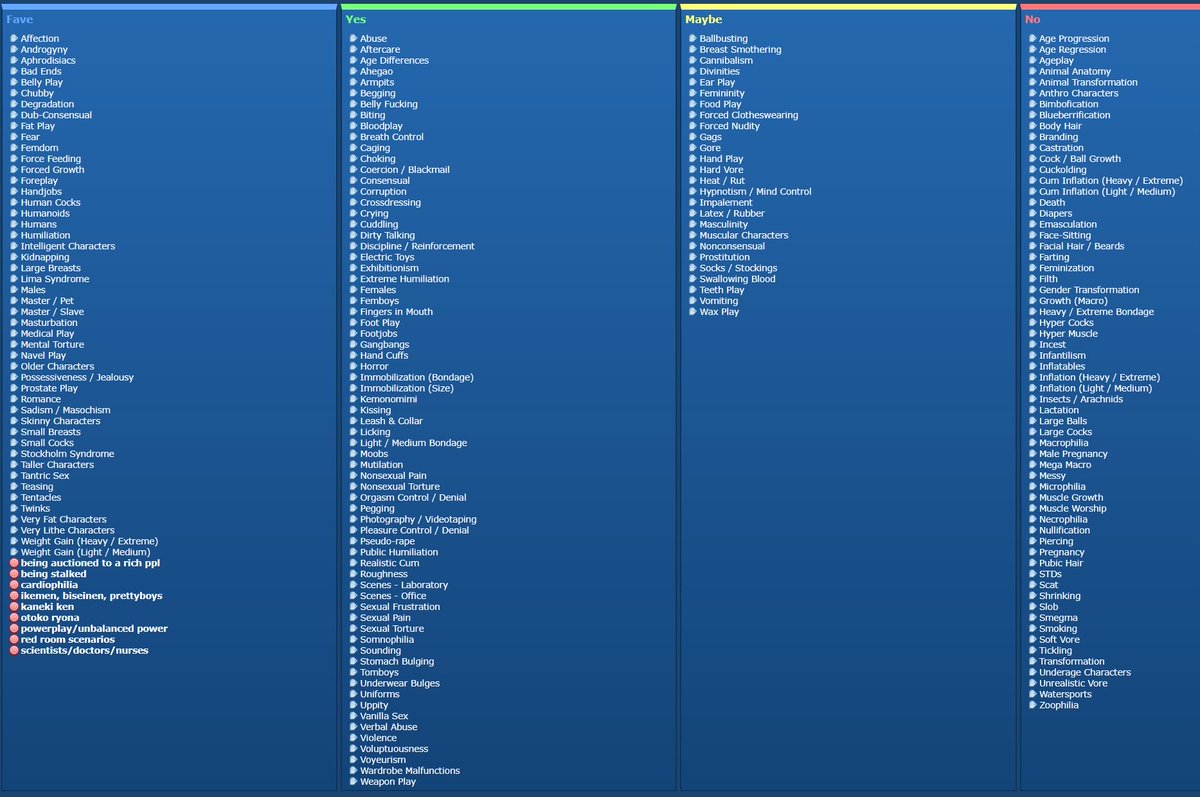Select the Tomboys entry
This screenshot has height=797, width=1200.
pos(379,673)
